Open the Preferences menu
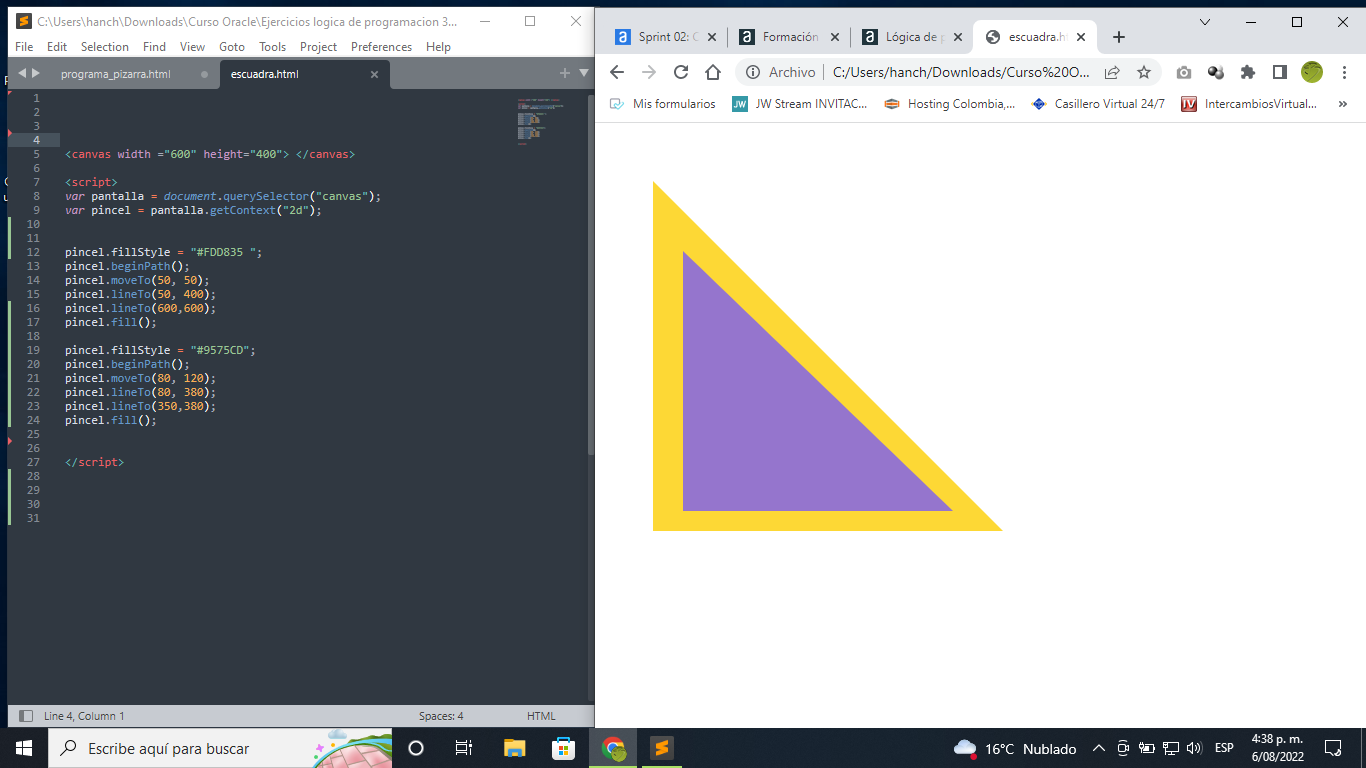 tap(381, 47)
